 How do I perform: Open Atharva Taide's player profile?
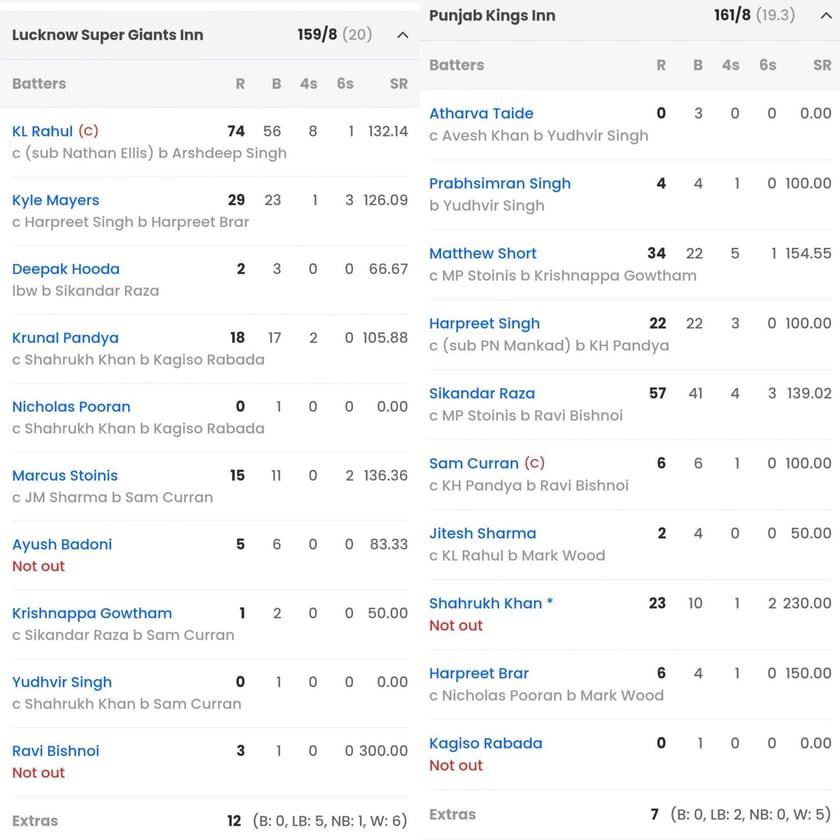(x=482, y=113)
